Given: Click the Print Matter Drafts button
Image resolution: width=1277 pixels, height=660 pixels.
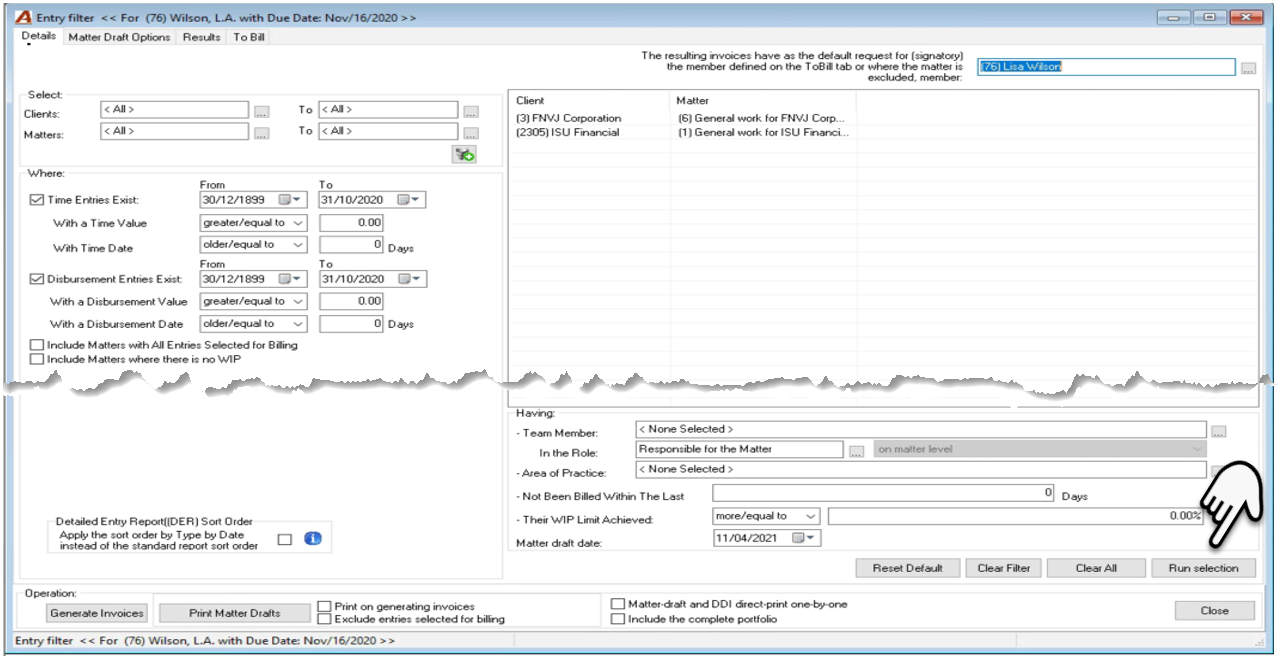Looking at the screenshot, I should (234, 613).
